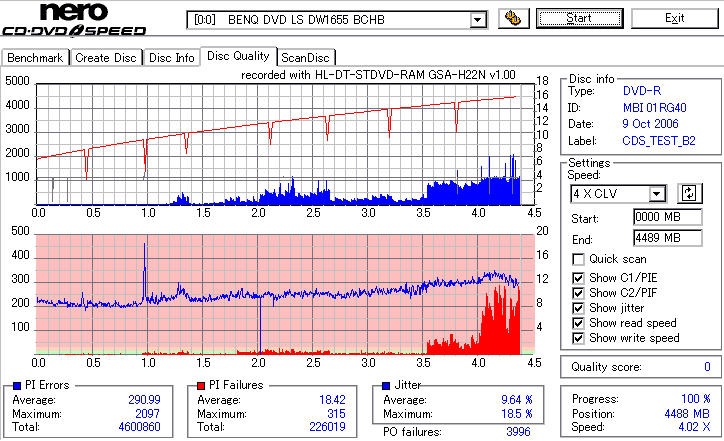Disable Show write speed checkbox

(578, 338)
